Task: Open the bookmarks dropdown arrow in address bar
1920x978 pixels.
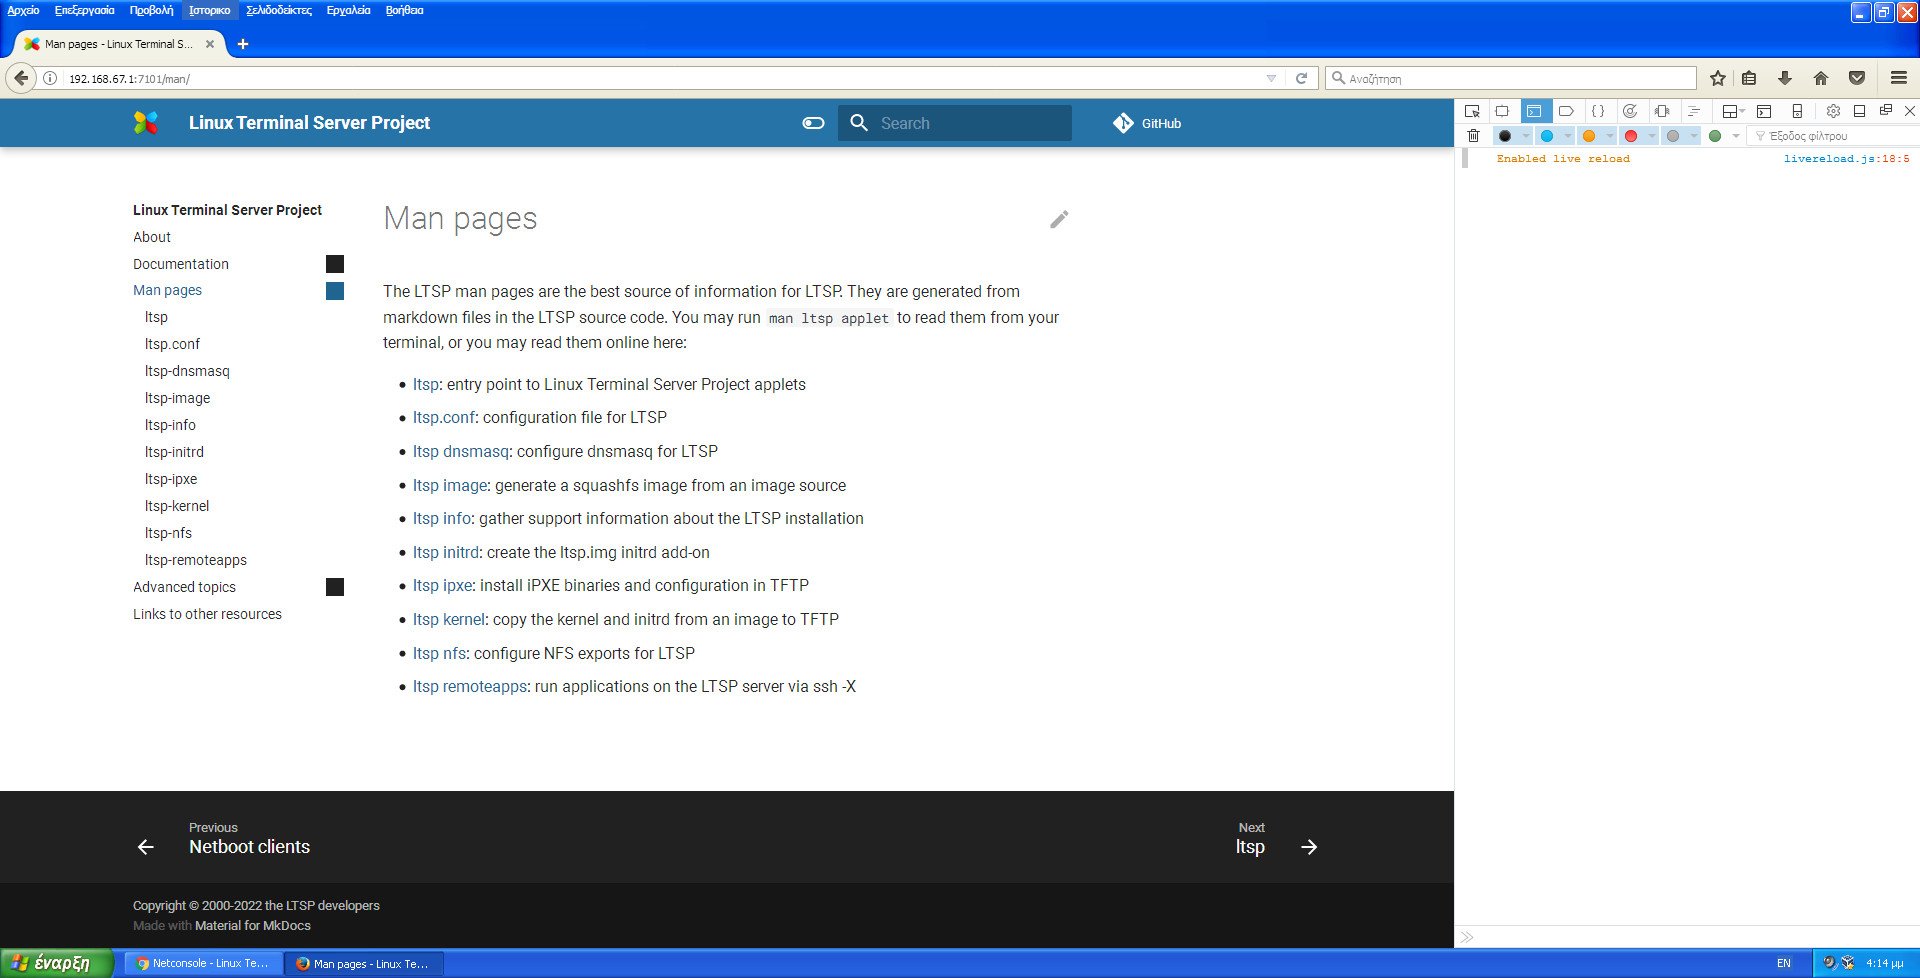Action: pos(1272,78)
